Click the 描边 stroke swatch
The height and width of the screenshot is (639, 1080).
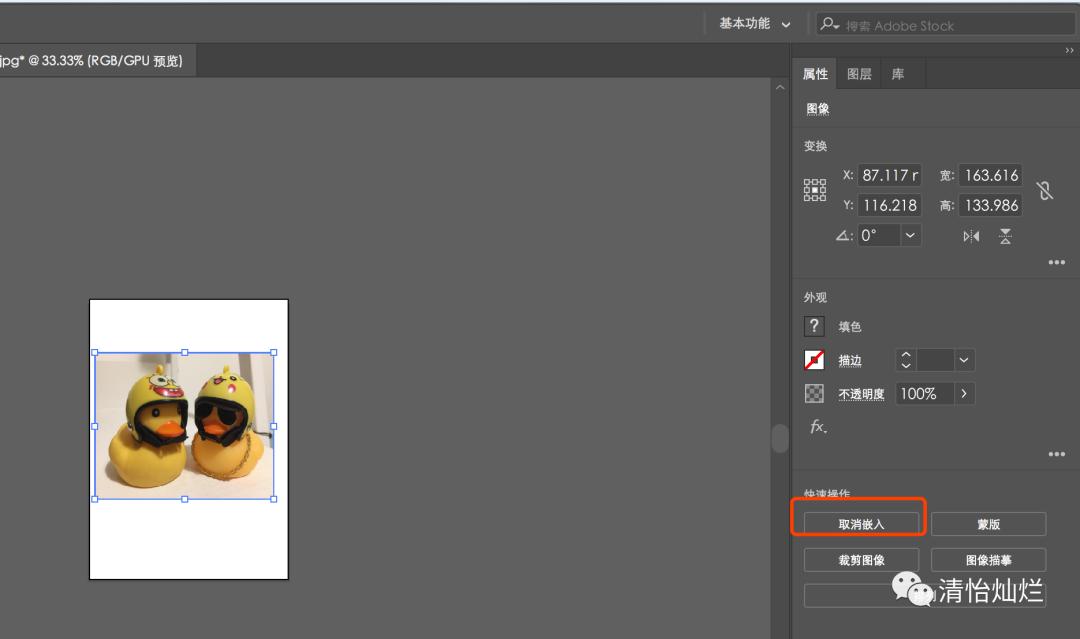(x=814, y=360)
